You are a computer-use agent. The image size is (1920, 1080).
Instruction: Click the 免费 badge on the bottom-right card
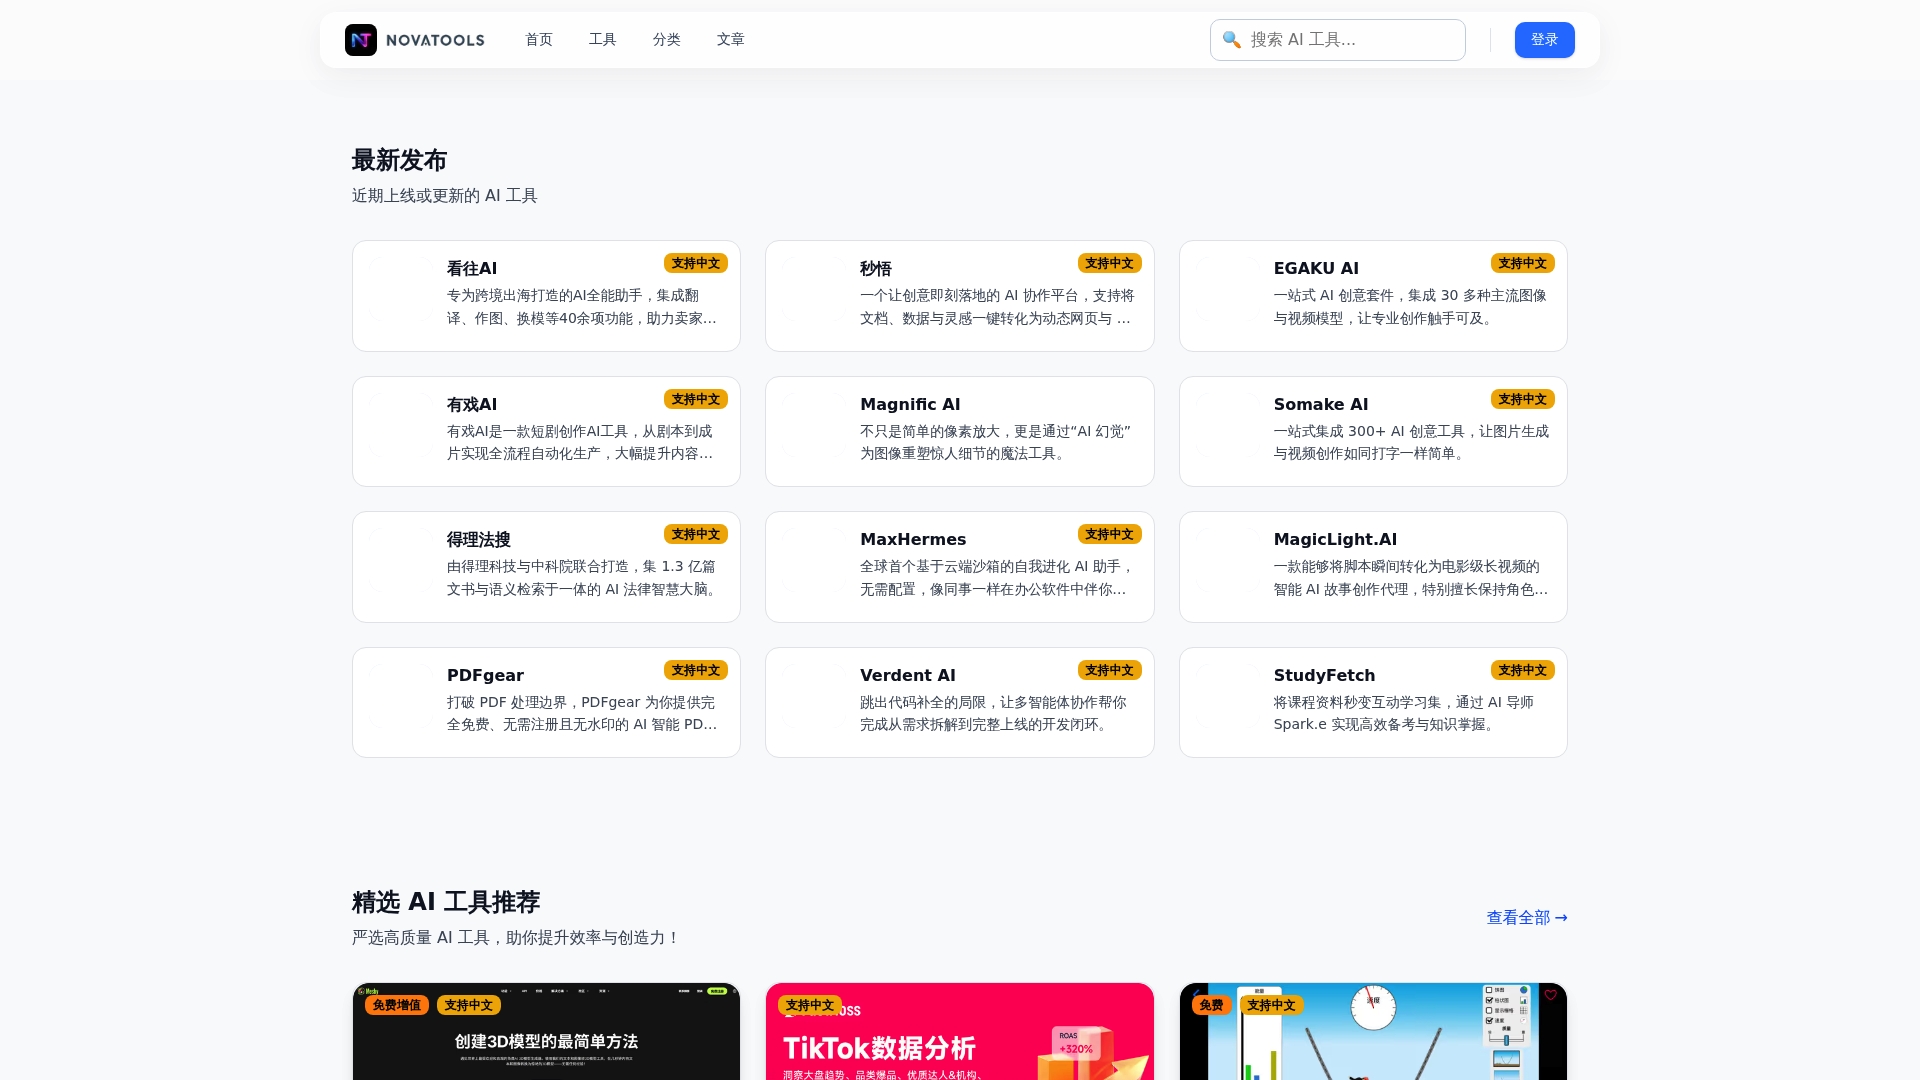click(x=1210, y=1005)
